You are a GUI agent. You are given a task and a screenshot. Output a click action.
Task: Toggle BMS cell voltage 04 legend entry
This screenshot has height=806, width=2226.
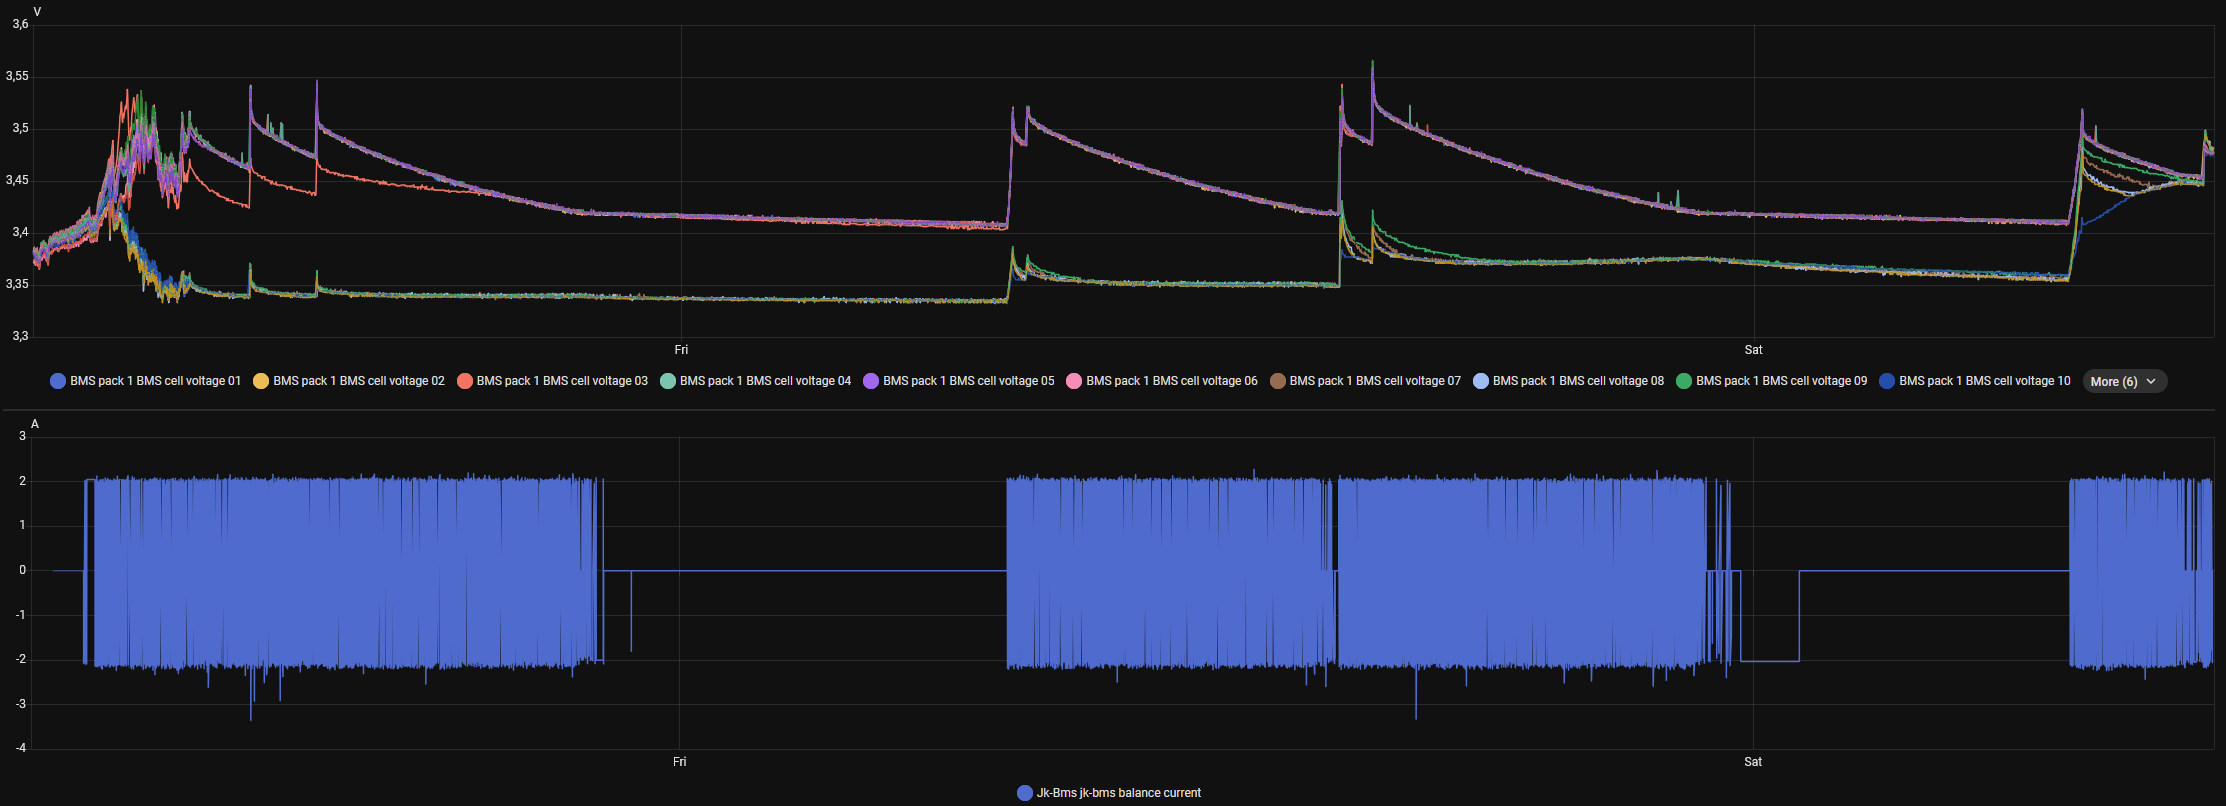coord(756,381)
